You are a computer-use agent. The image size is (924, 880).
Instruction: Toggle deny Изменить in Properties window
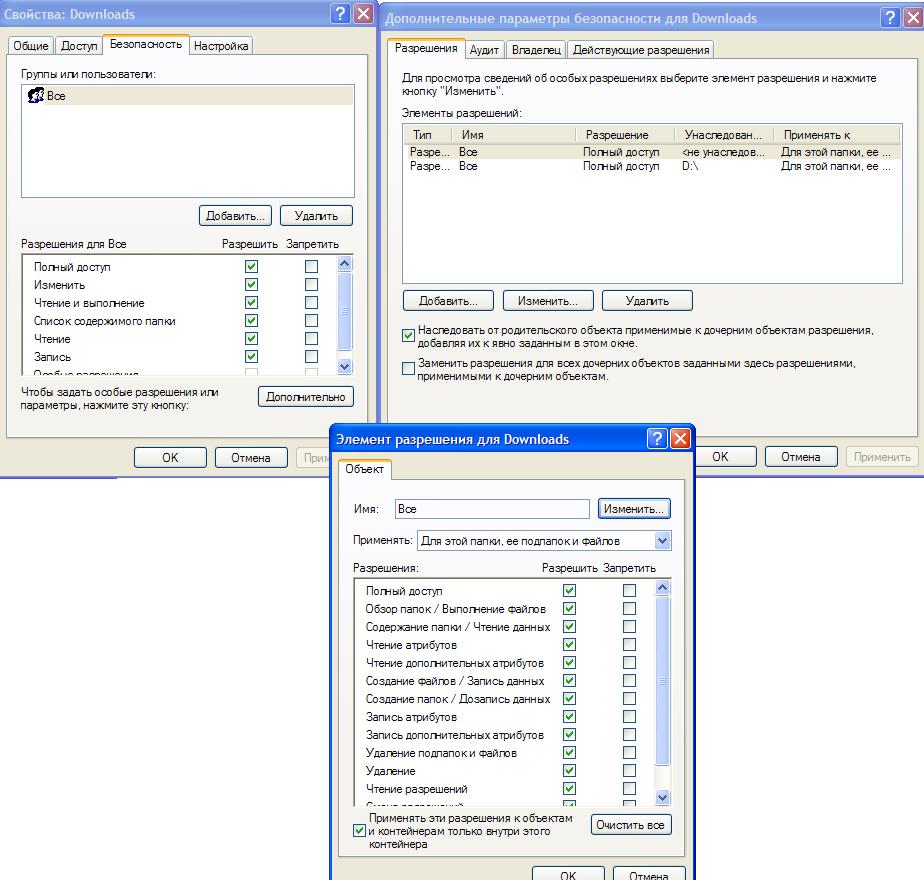[312, 285]
